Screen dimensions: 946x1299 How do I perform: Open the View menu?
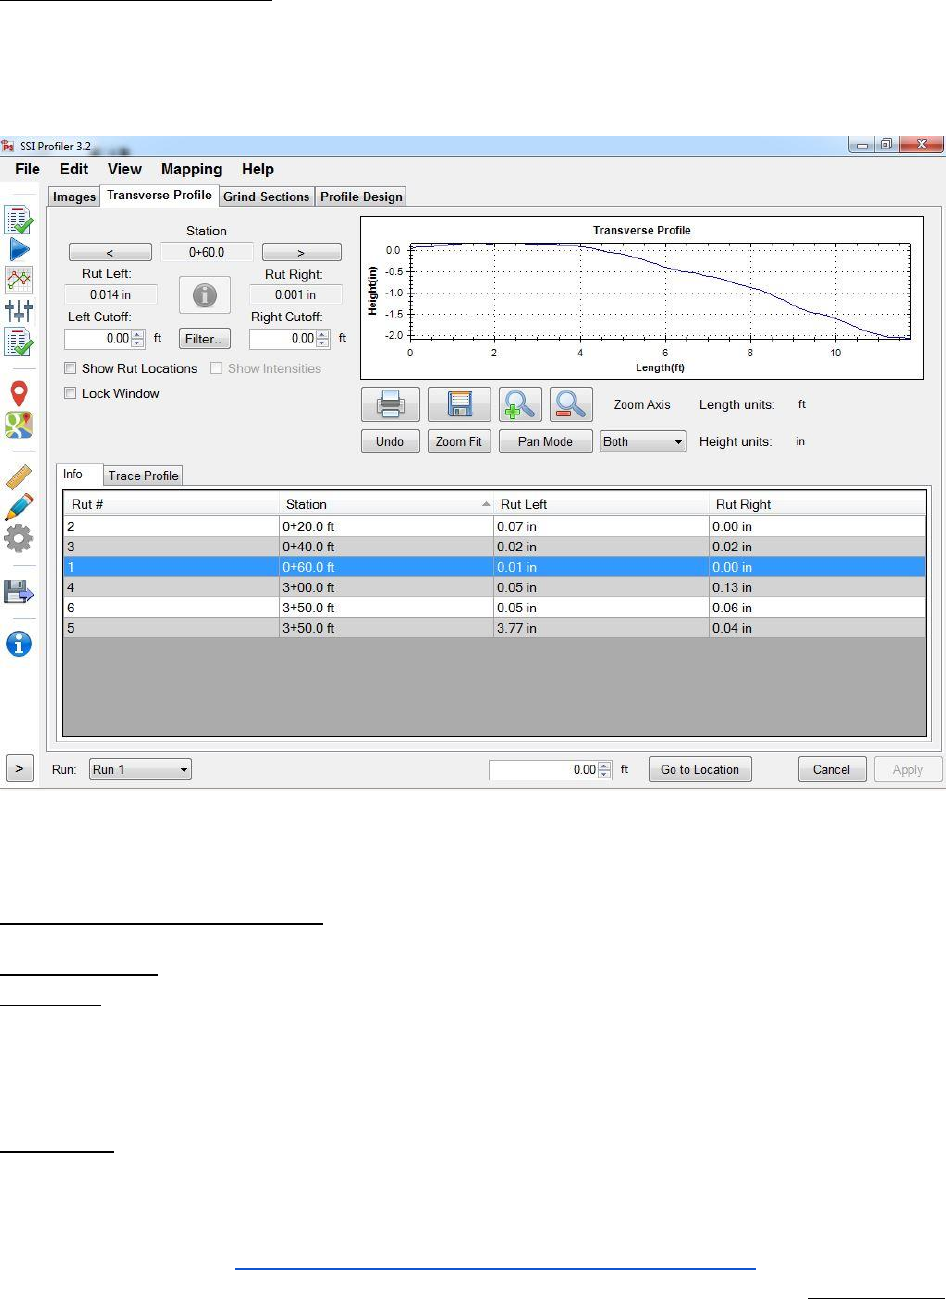click(x=125, y=169)
